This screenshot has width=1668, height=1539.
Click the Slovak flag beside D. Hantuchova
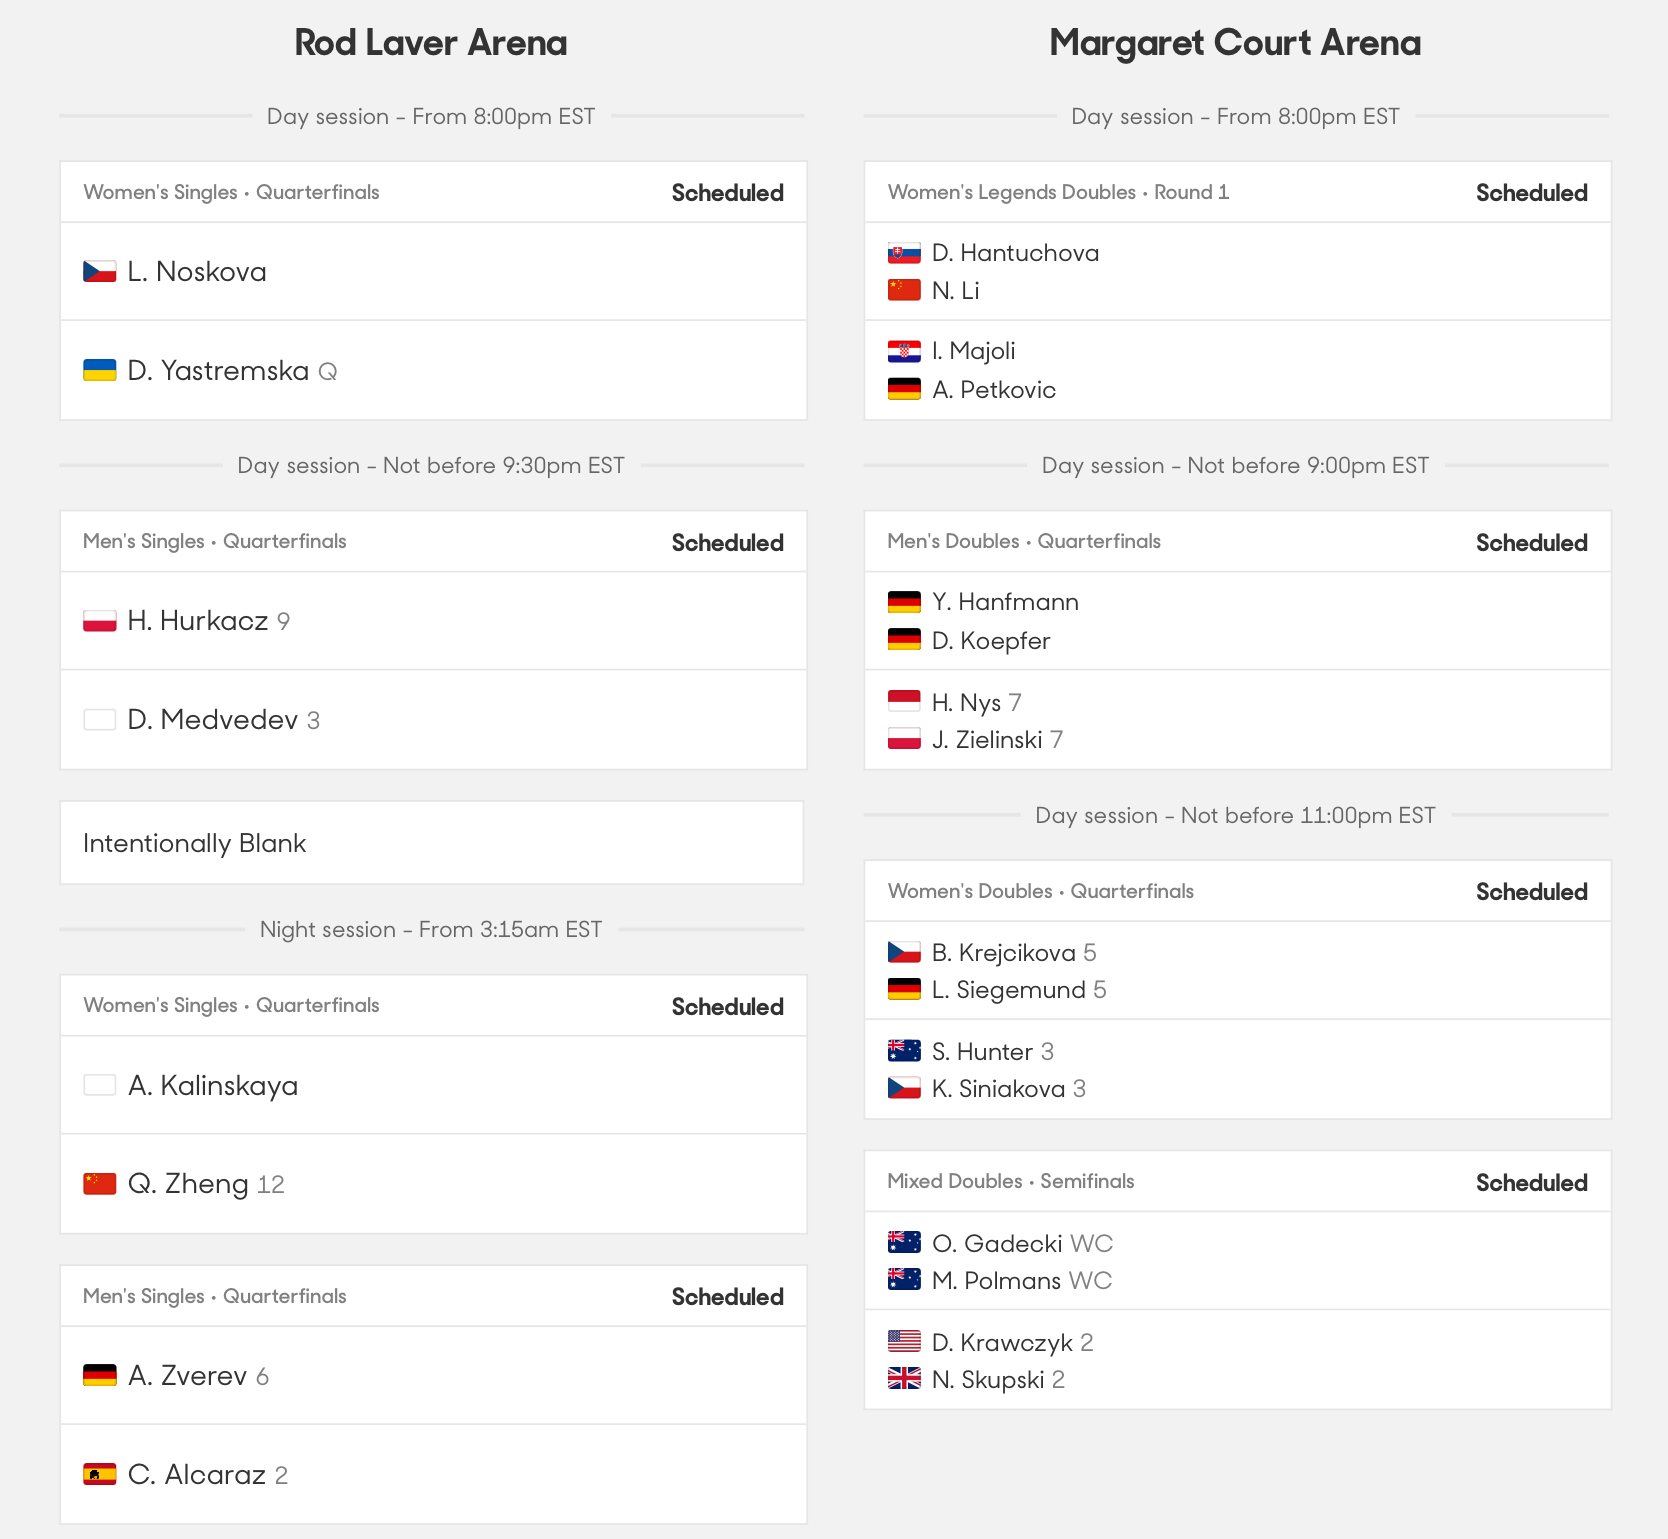[904, 253]
